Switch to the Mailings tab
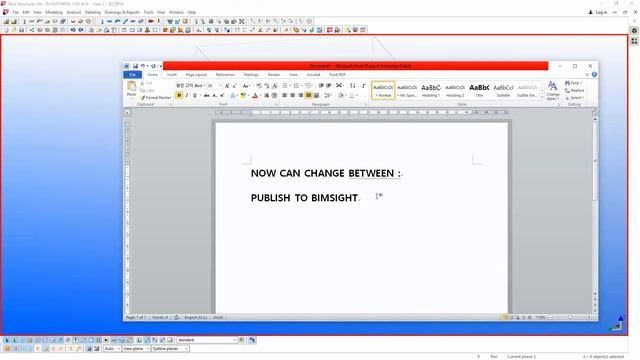Viewport: 640px width, 360px height. click(x=251, y=75)
